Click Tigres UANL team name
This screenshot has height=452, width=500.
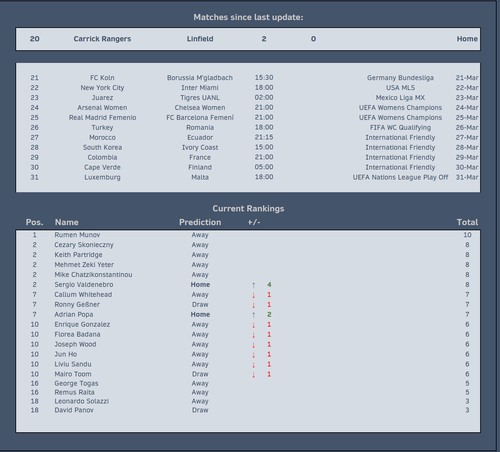pos(200,98)
